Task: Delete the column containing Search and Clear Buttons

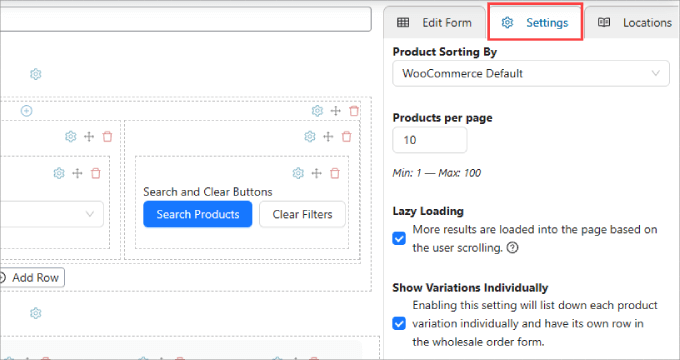Action: pyautogui.click(x=347, y=137)
